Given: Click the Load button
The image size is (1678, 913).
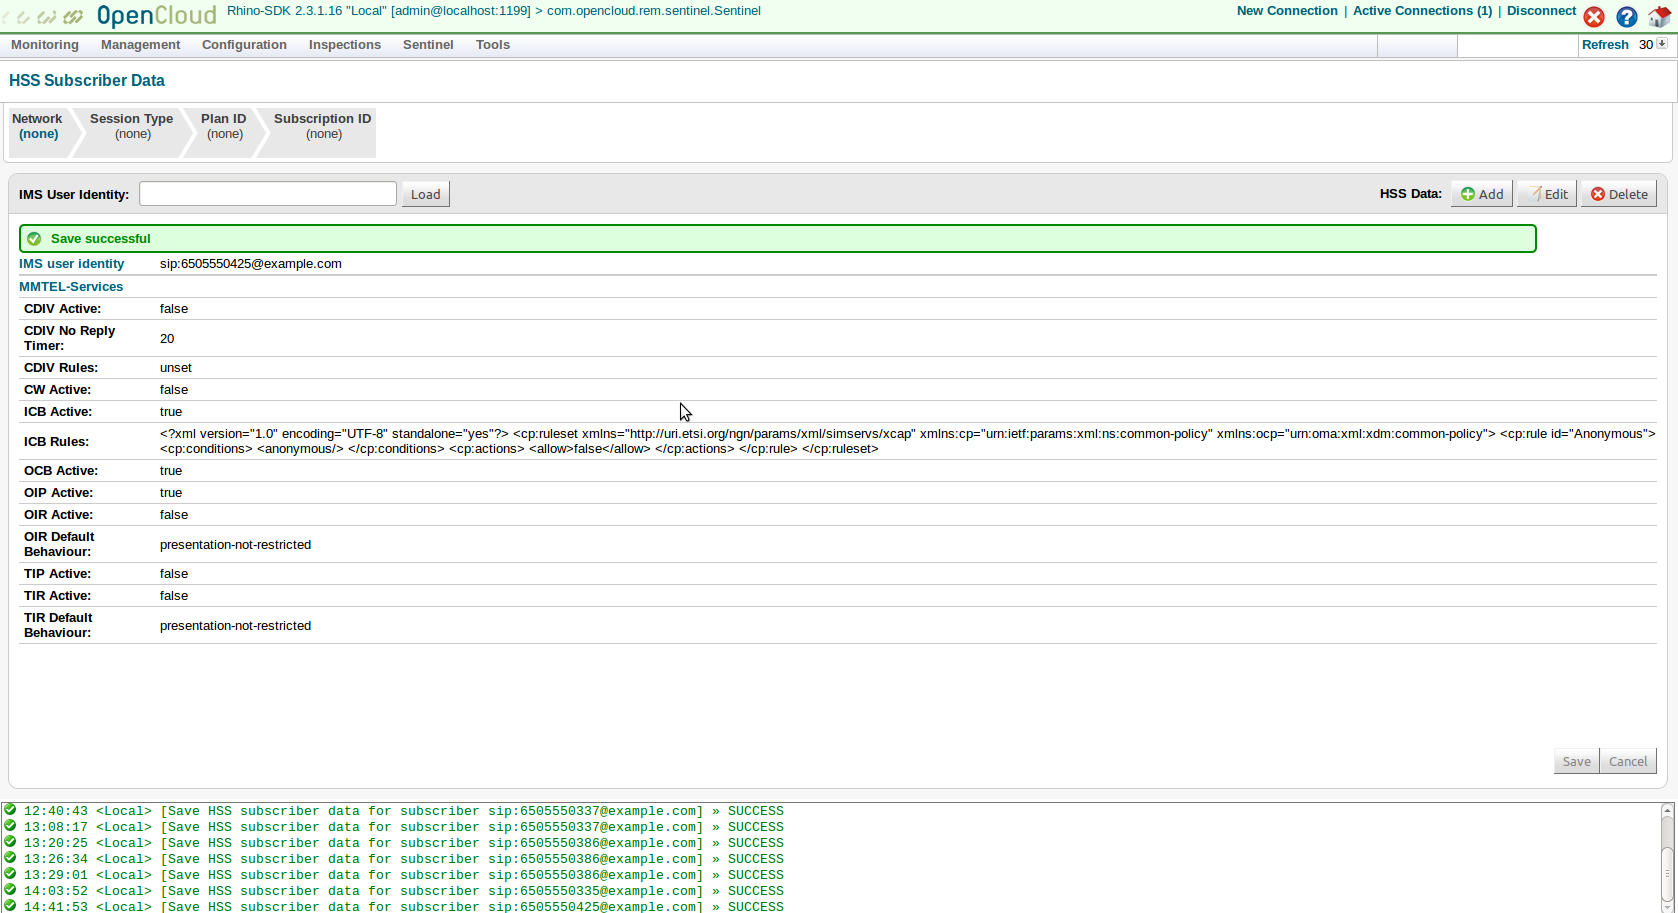Looking at the screenshot, I should click(x=425, y=194).
